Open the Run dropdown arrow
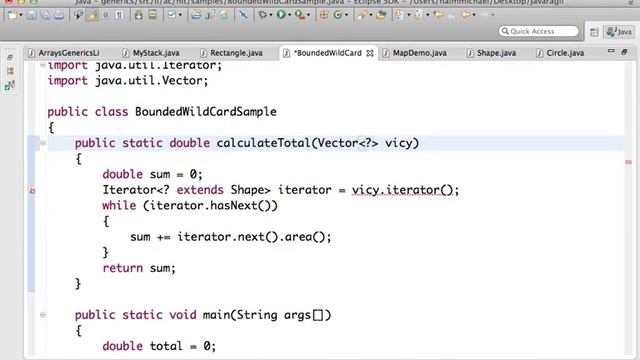Image resolution: width=640 pixels, height=360 pixels. tap(289, 15)
